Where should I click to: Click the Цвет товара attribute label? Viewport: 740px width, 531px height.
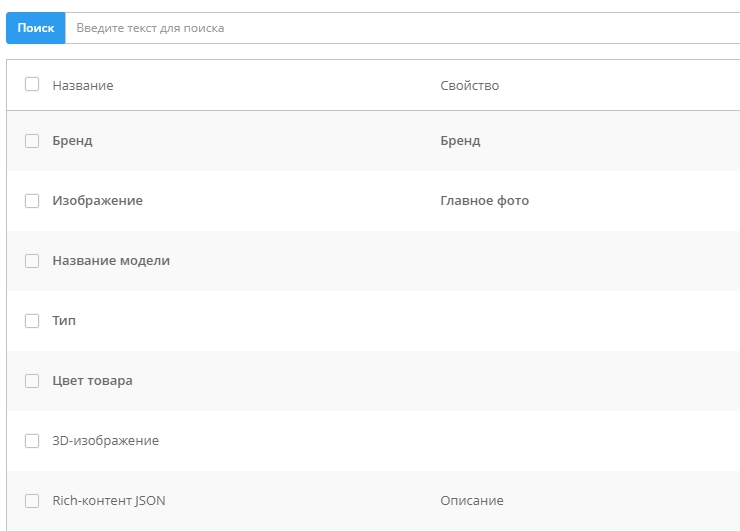click(x=92, y=381)
